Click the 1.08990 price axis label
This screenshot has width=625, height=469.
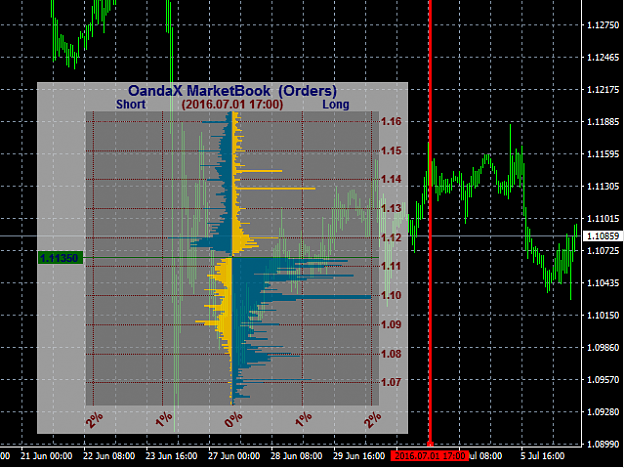click(603, 444)
